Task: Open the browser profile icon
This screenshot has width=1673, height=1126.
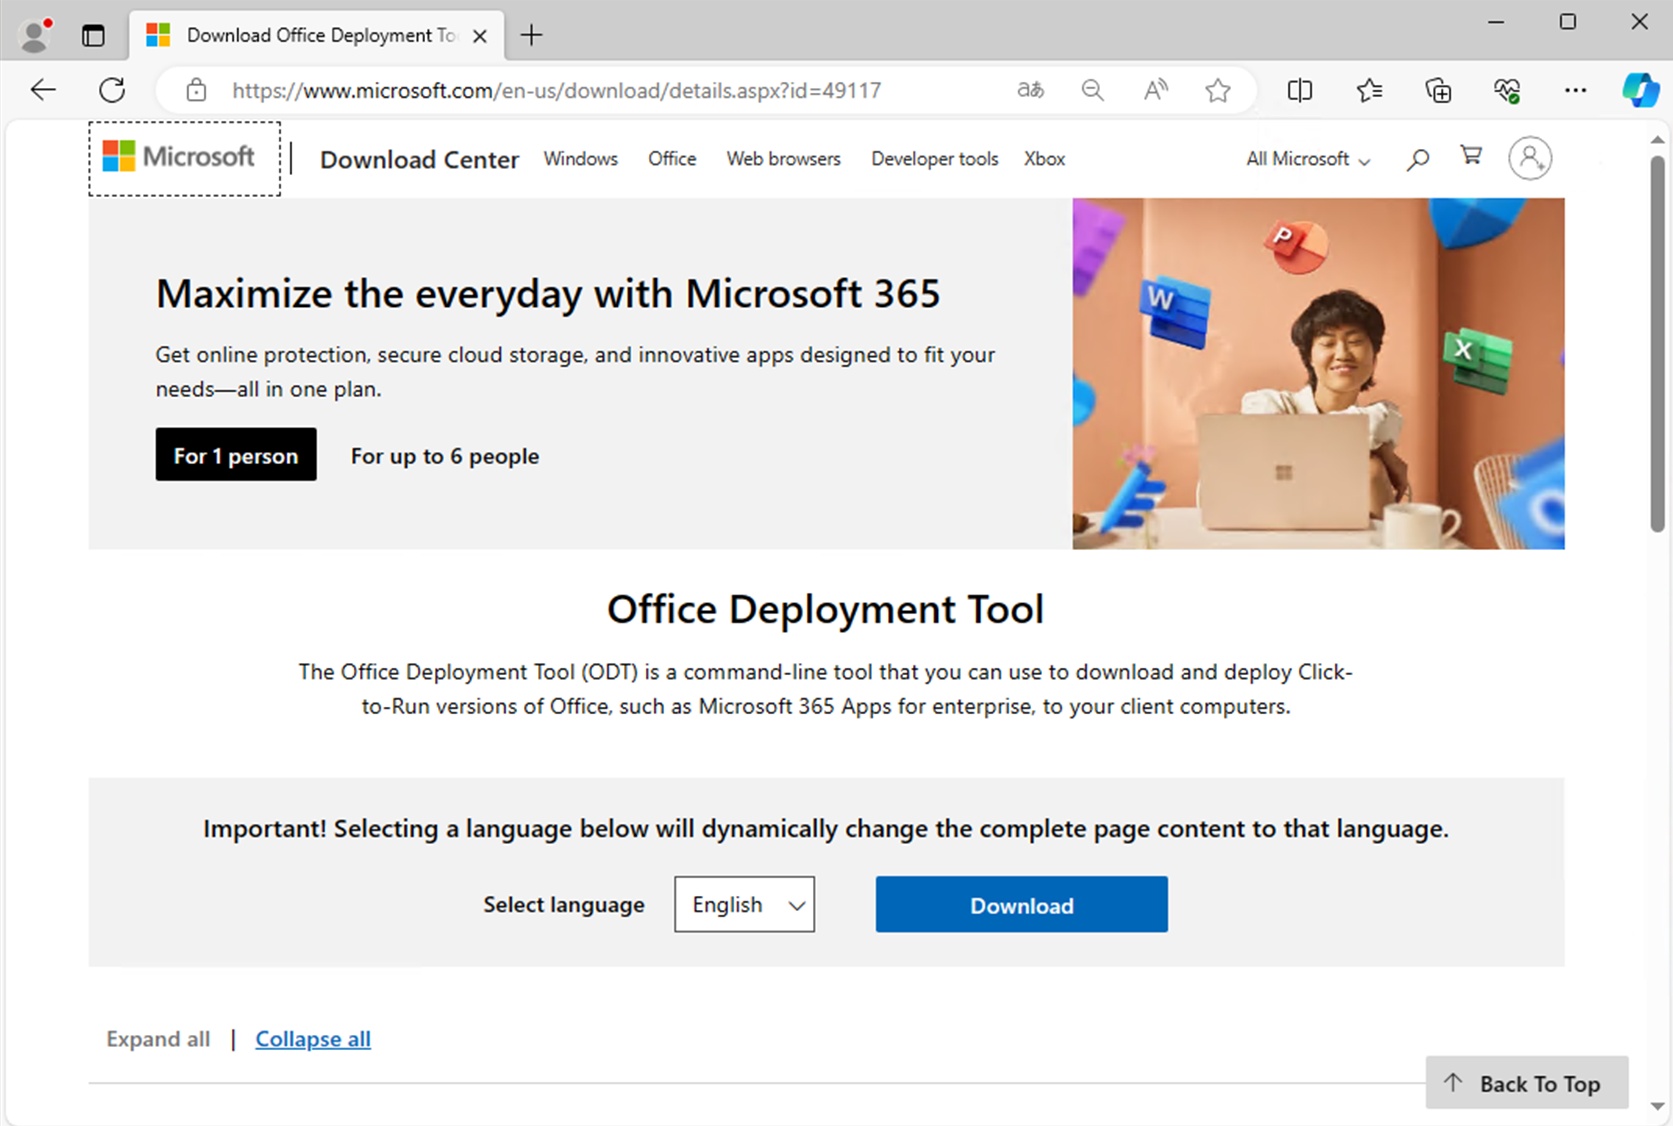Action: pos(36,35)
